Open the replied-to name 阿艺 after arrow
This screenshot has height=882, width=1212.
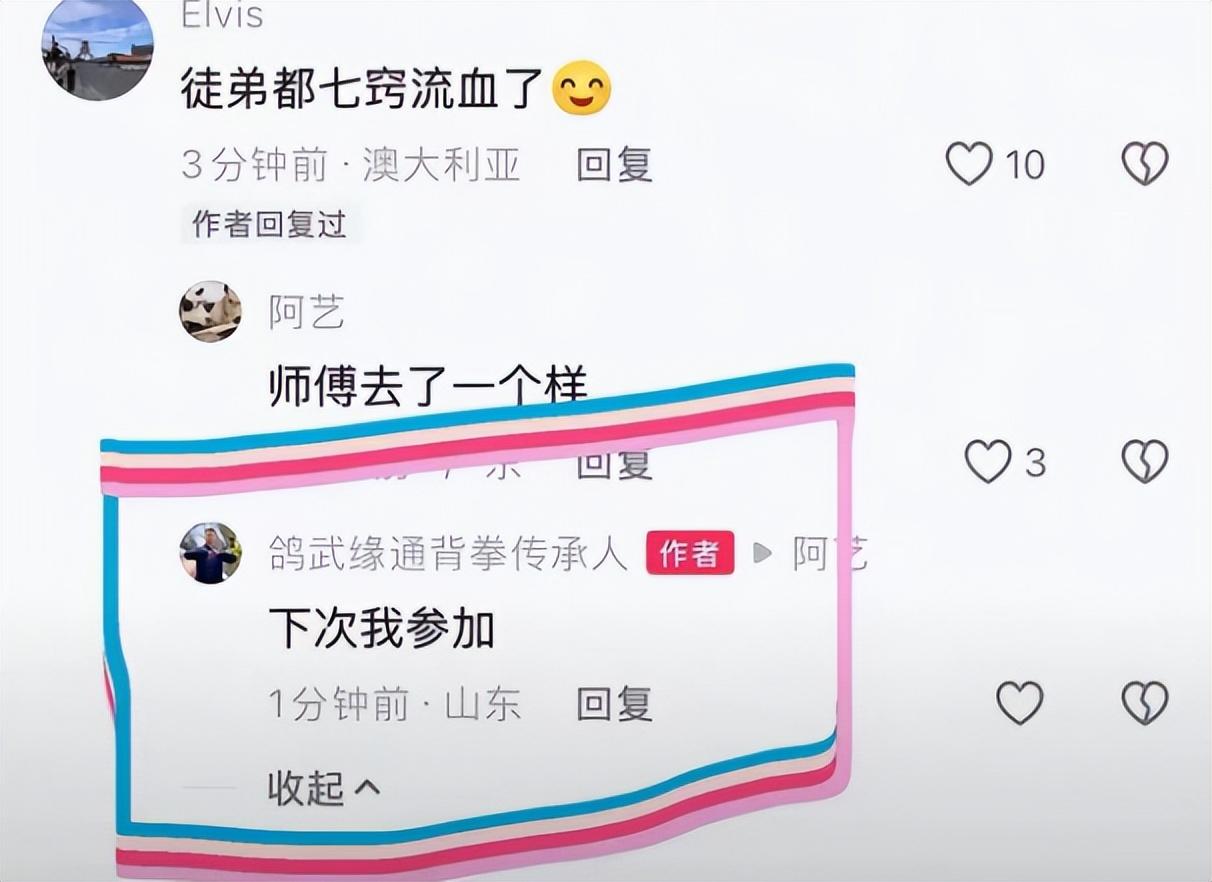coord(830,553)
